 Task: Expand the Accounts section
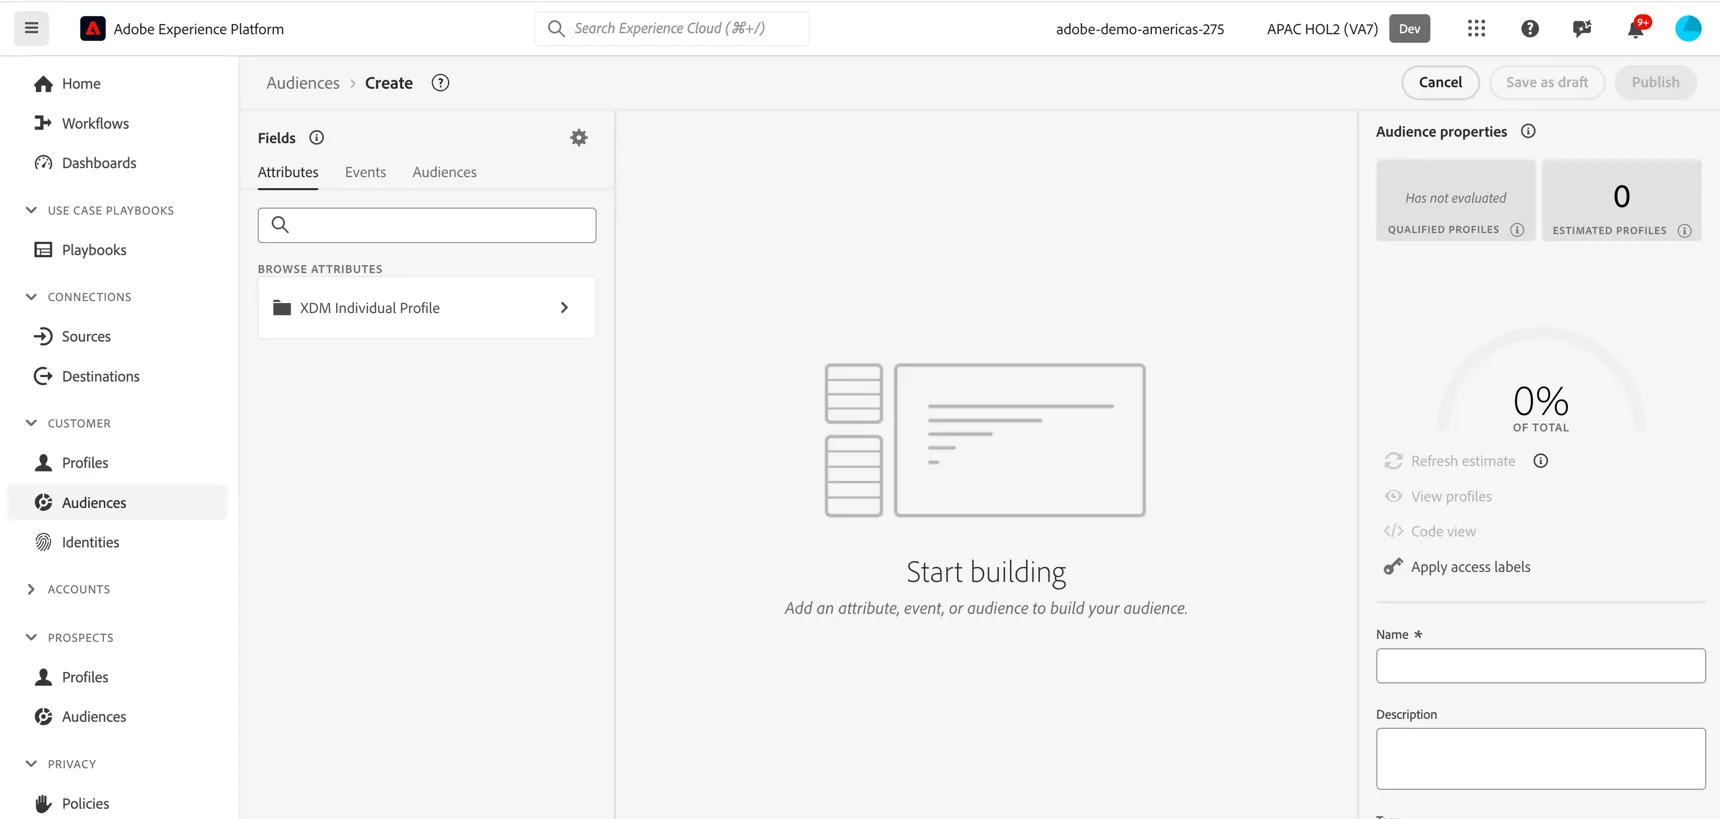(31, 590)
